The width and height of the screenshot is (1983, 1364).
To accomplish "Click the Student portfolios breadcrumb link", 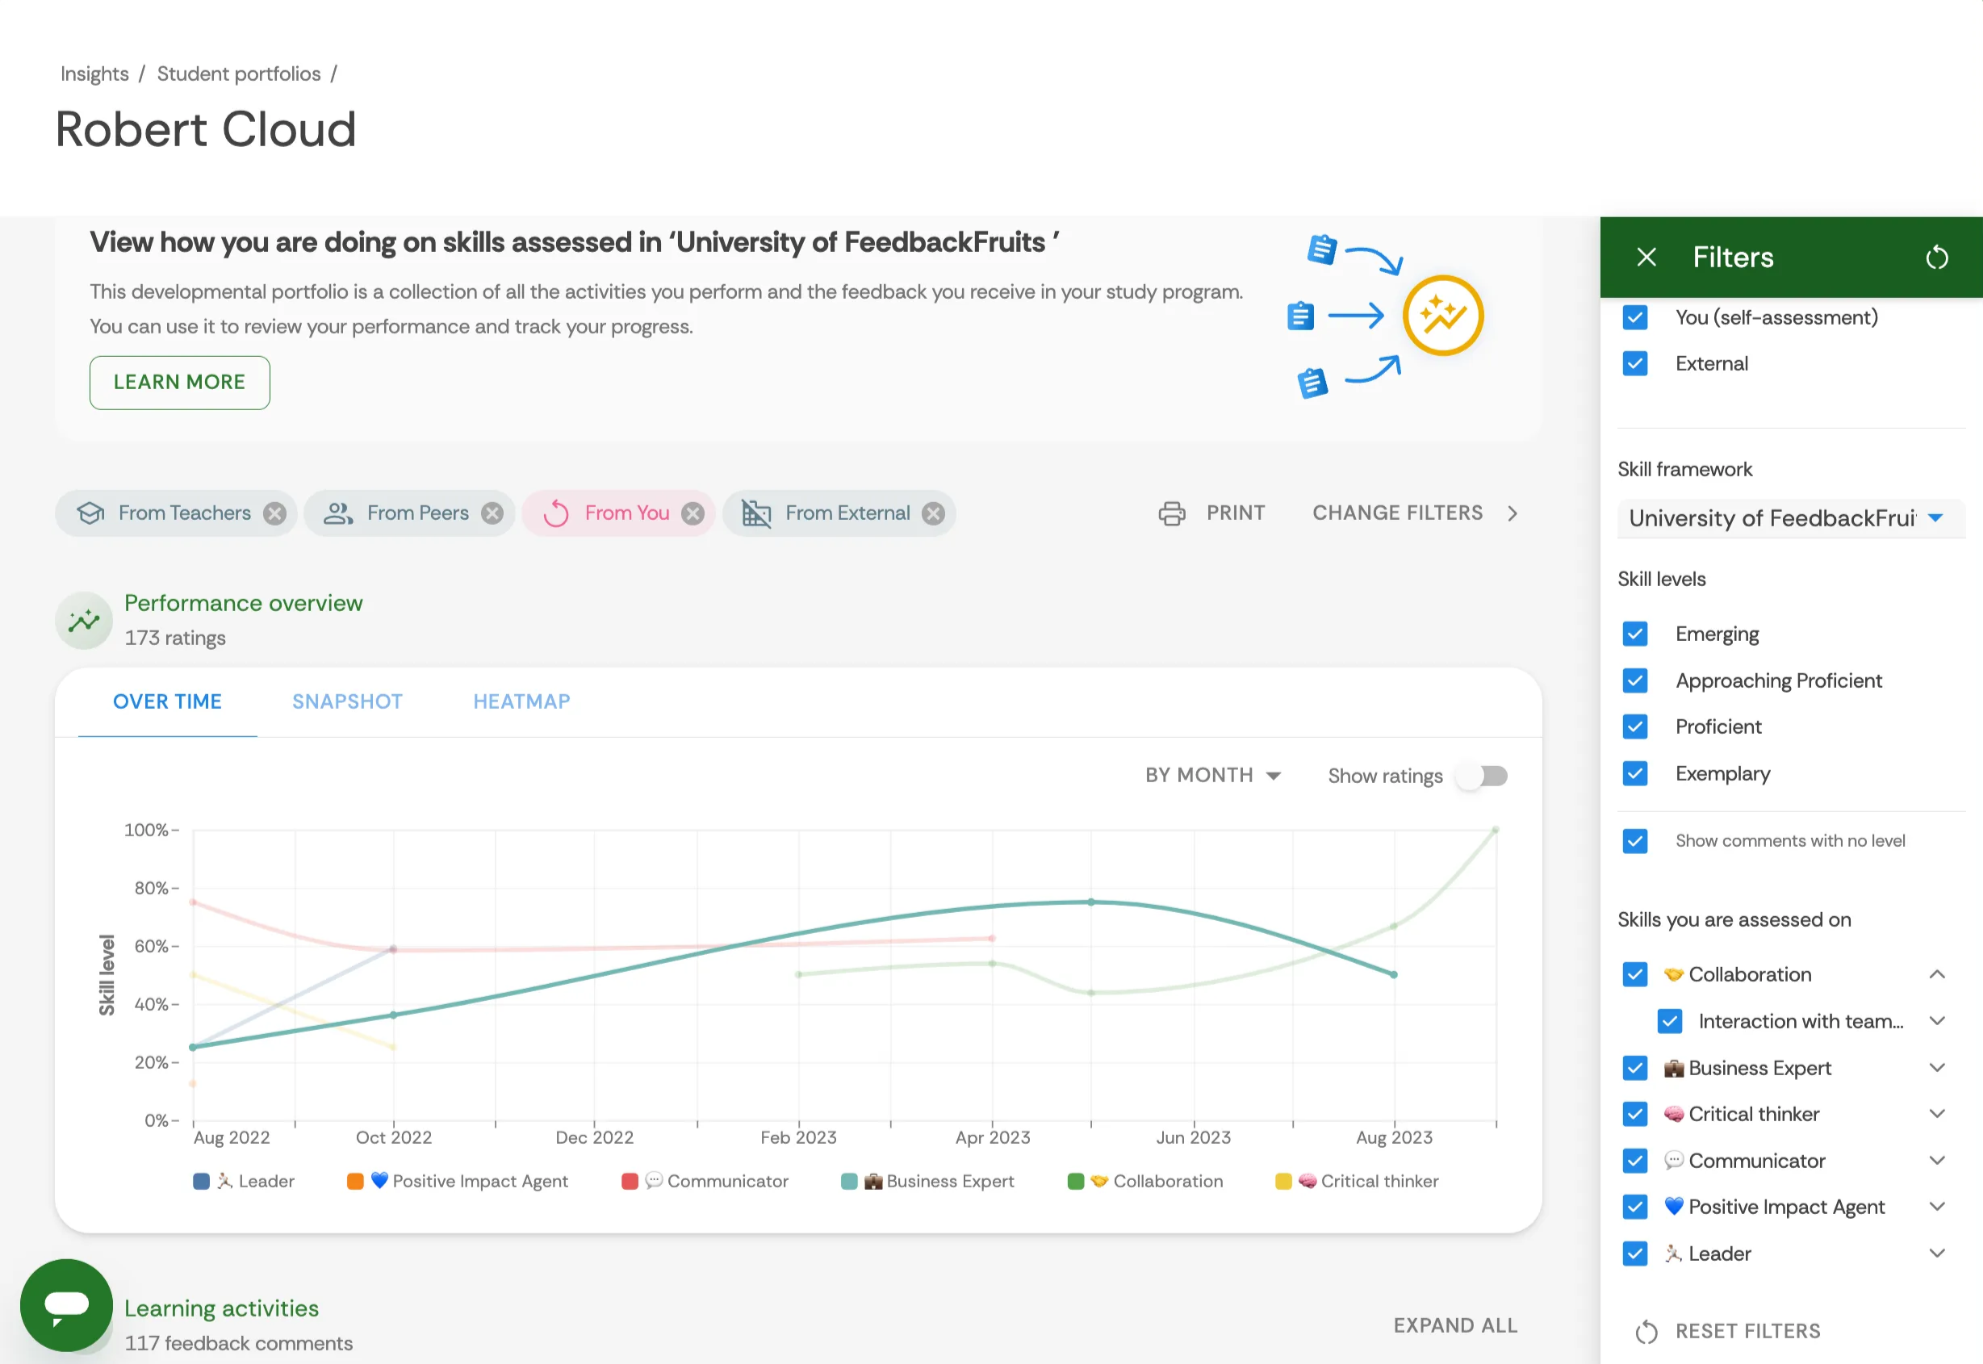I will tap(238, 74).
